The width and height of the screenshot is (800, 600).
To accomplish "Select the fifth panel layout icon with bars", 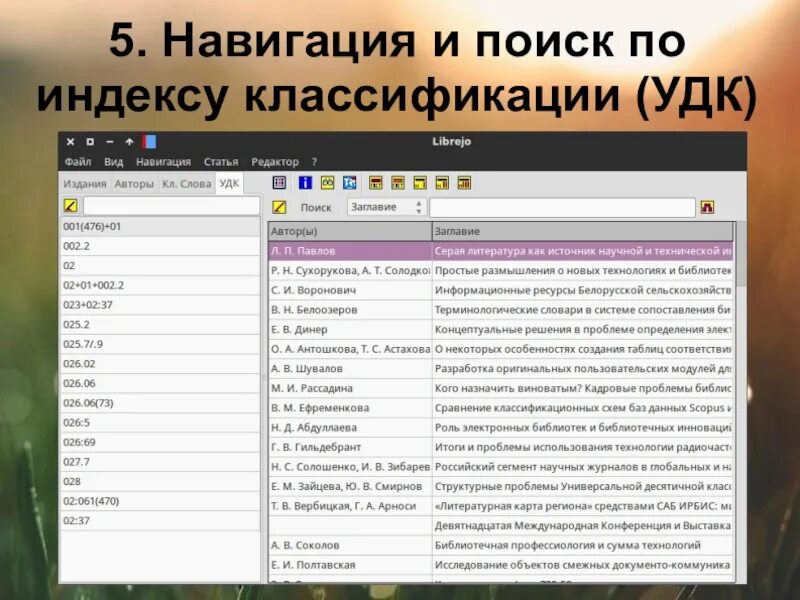I will click(x=464, y=183).
